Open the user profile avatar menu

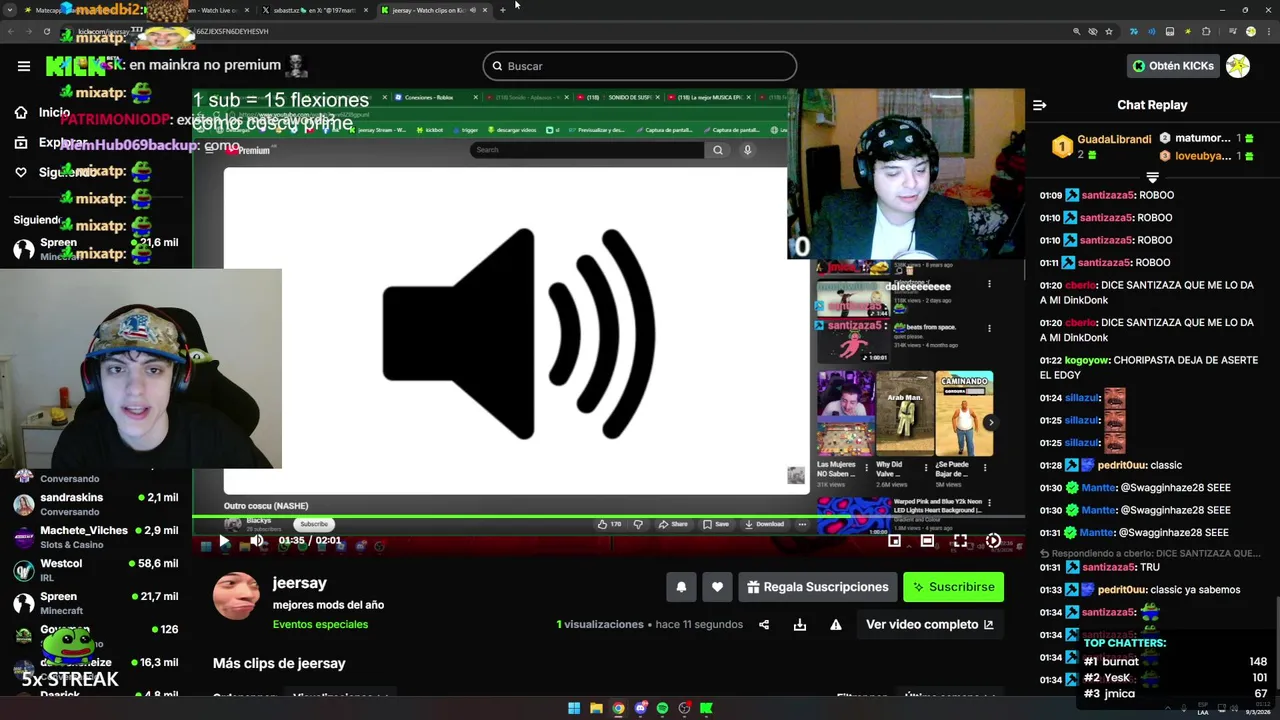click(1238, 66)
